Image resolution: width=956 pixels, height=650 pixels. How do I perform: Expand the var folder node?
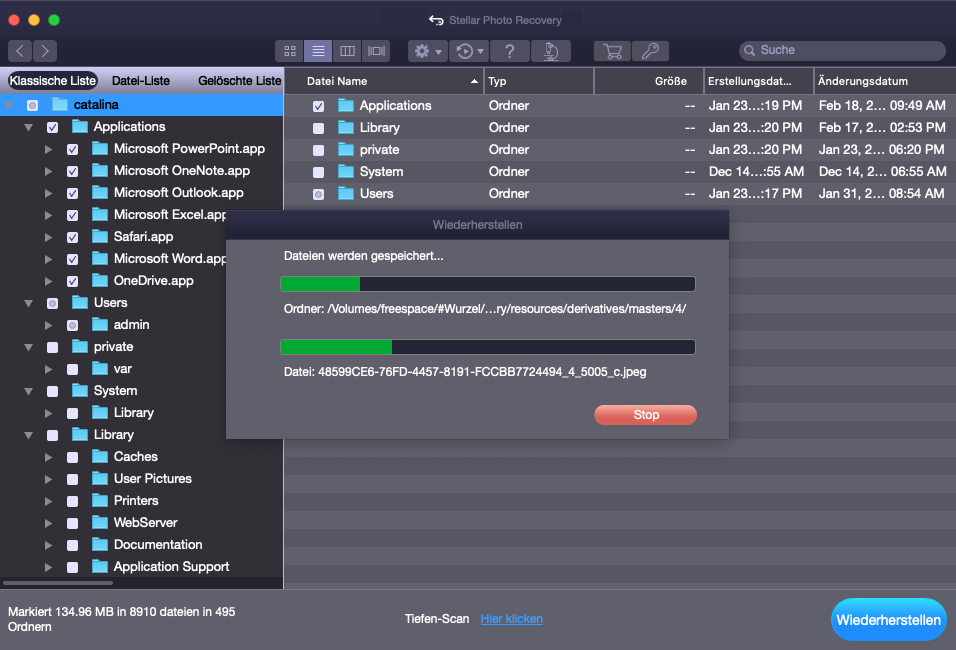[48, 369]
